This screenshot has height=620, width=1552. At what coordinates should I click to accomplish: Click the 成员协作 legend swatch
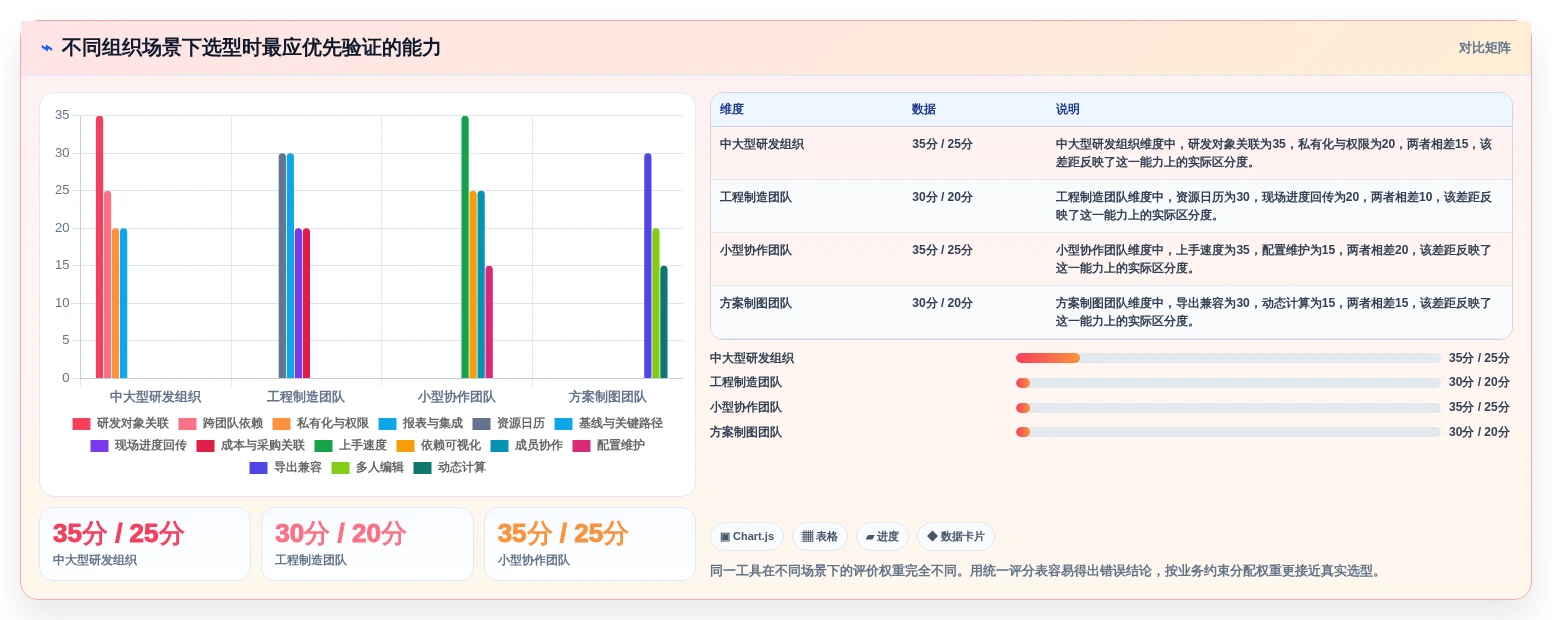click(x=499, y=446)
